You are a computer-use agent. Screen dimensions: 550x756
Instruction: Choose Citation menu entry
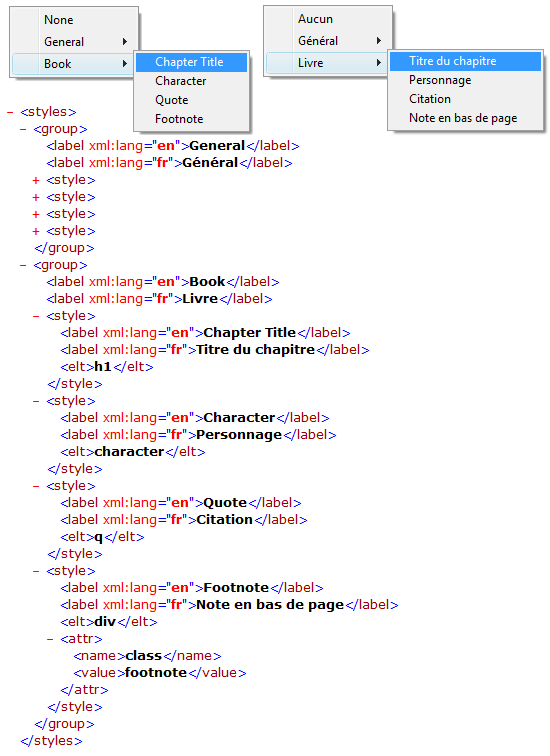pyautogui.click(x=465, y=99)
